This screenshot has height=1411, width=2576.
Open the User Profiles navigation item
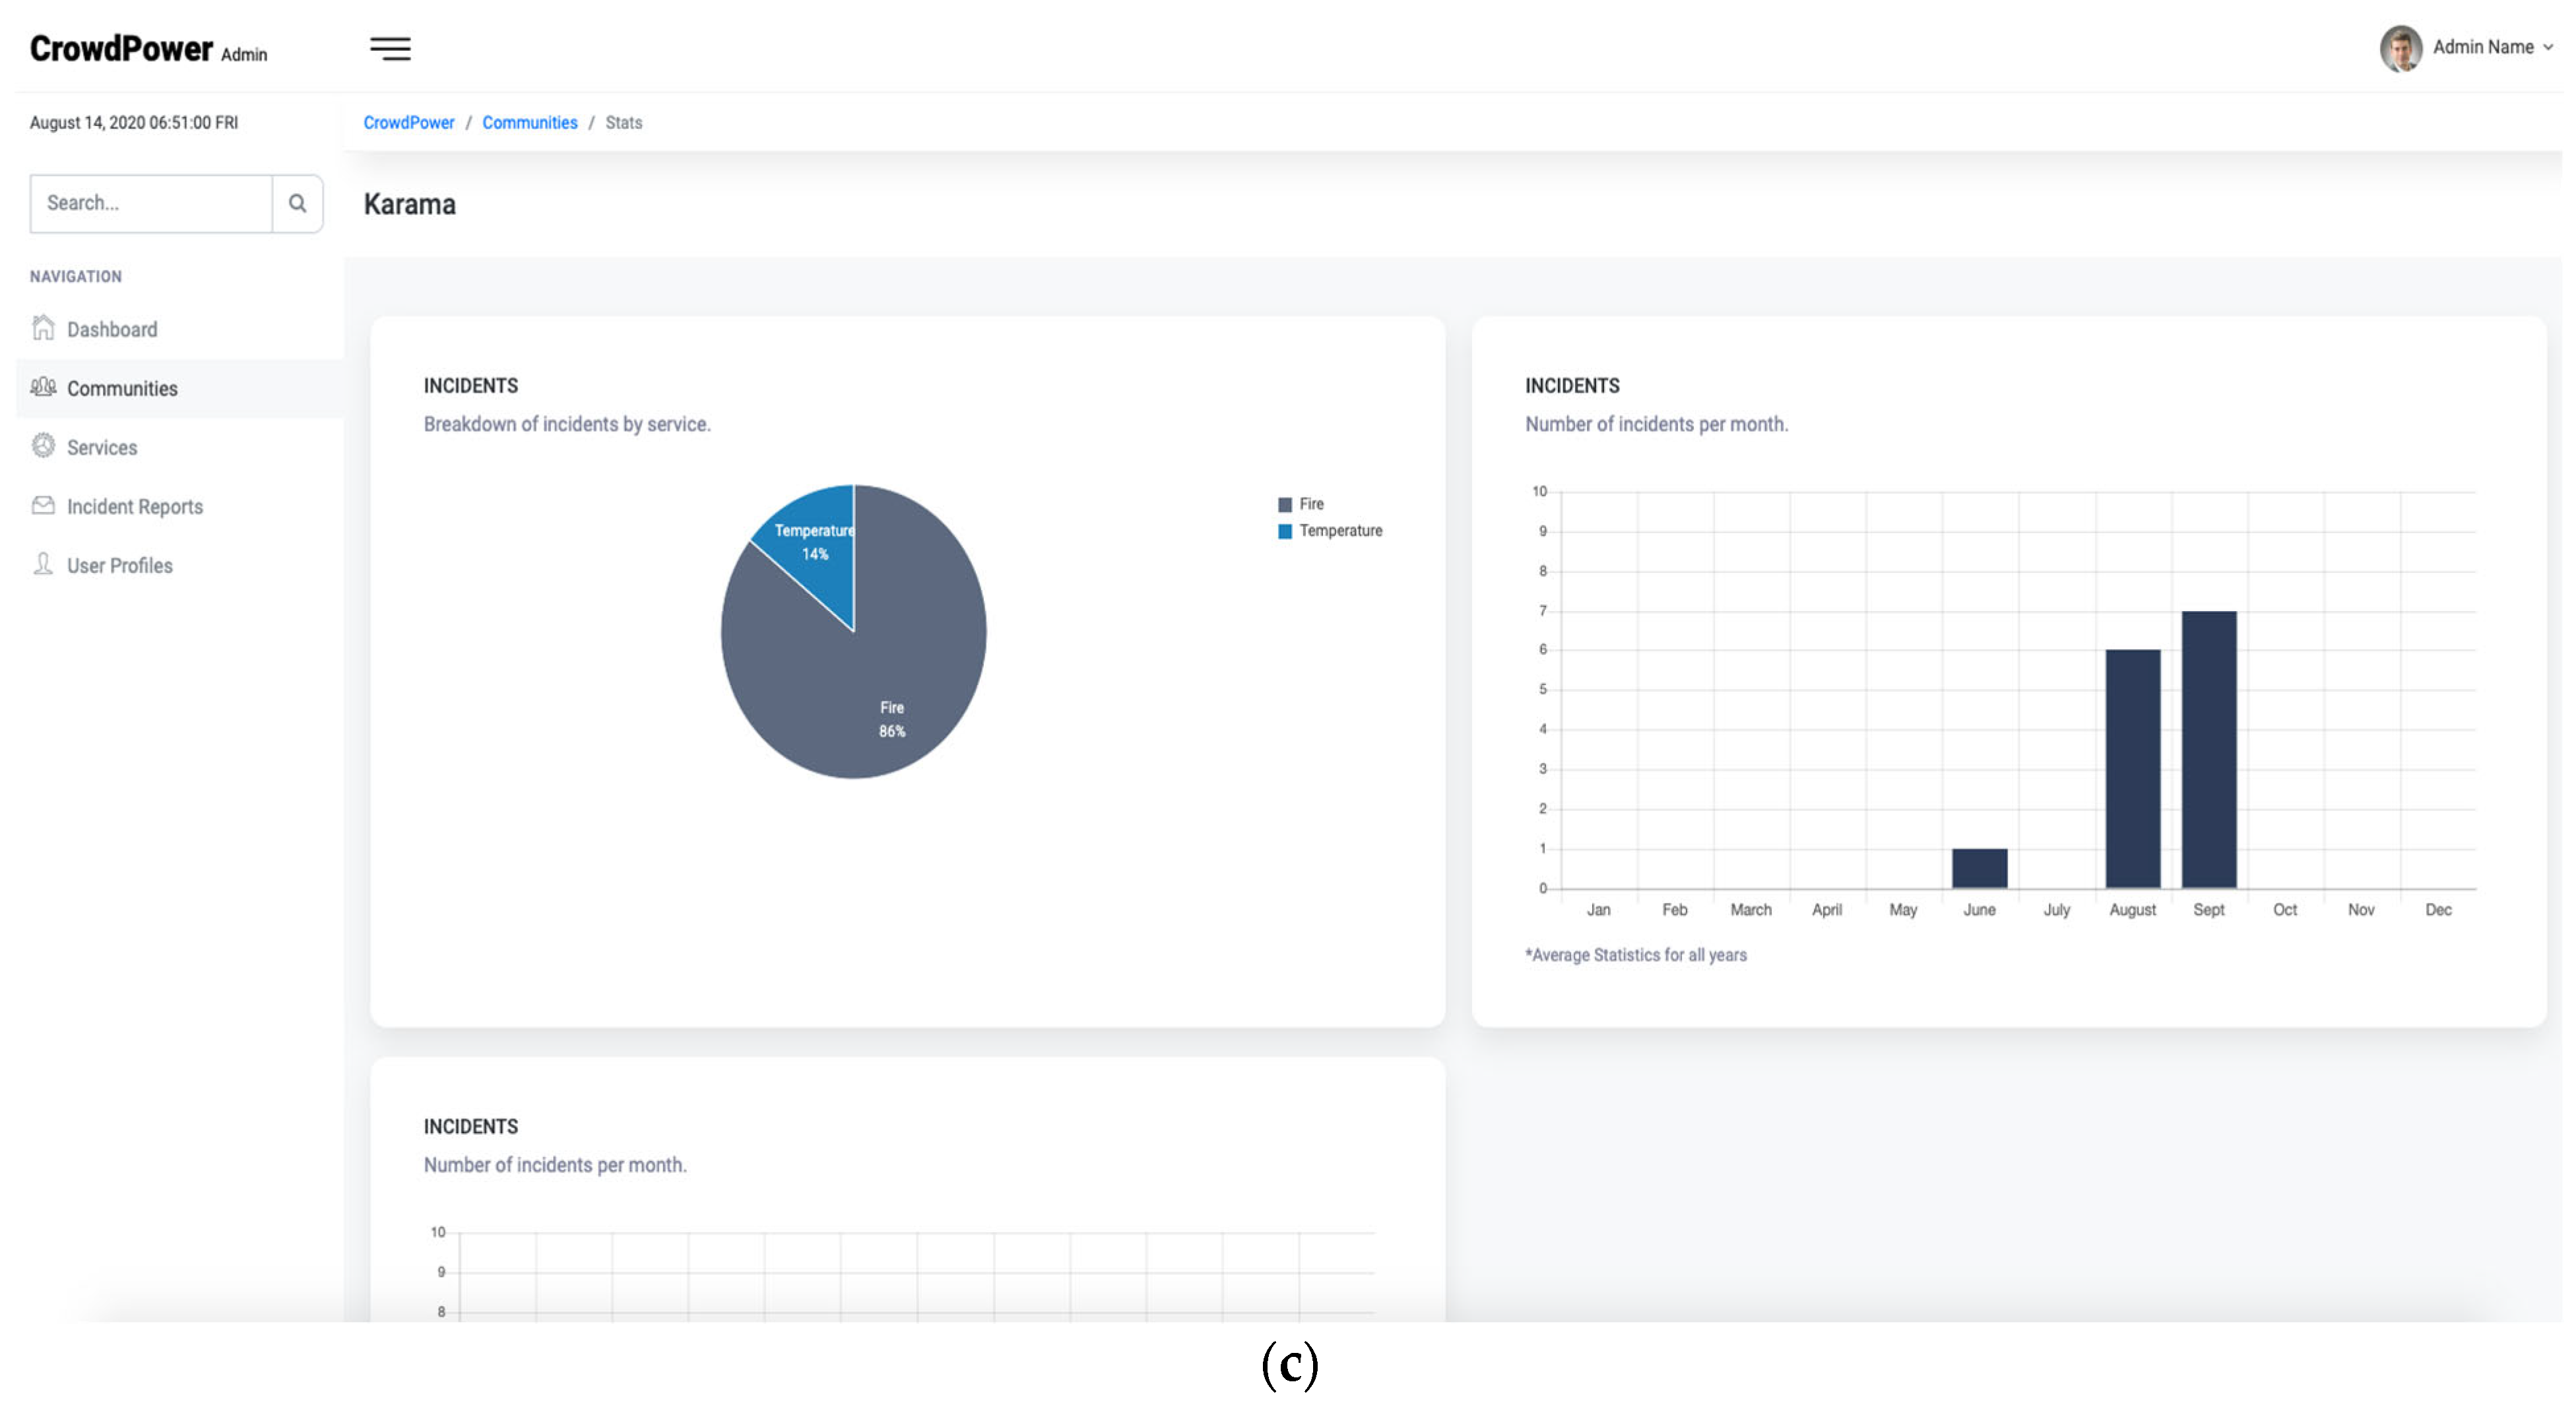(120, 565)
